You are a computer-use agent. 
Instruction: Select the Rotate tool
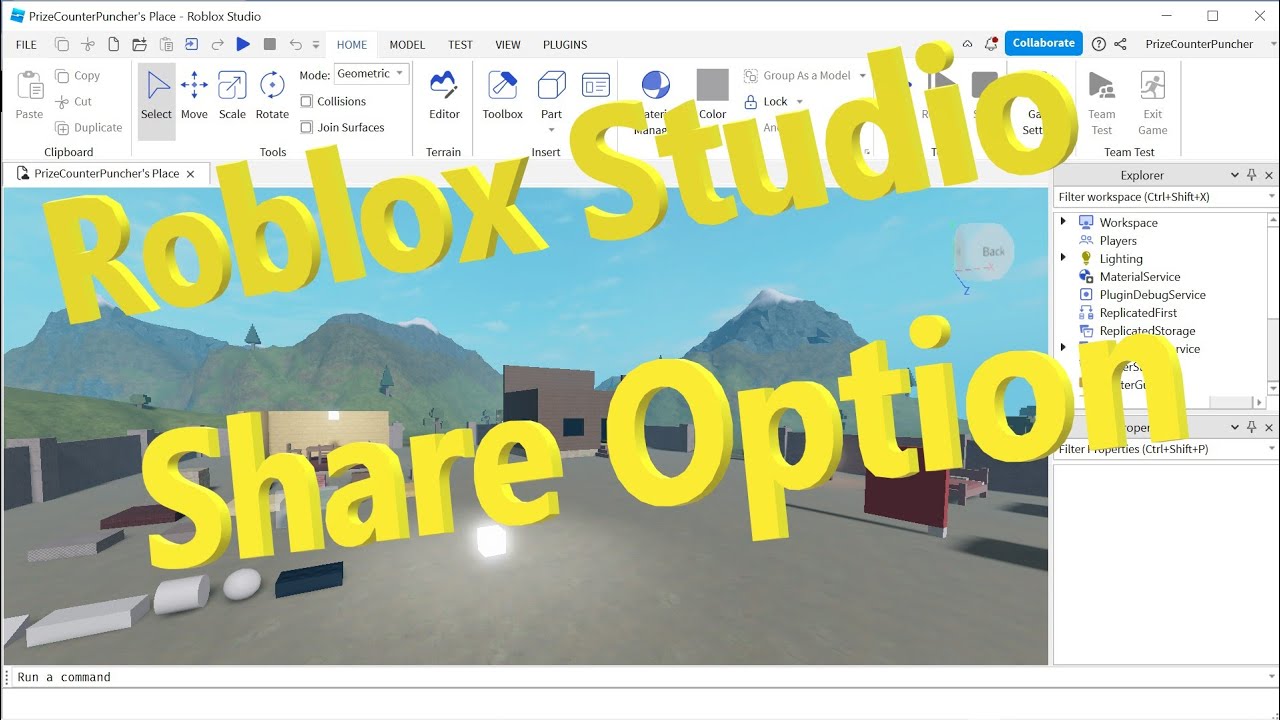point(272,96)
